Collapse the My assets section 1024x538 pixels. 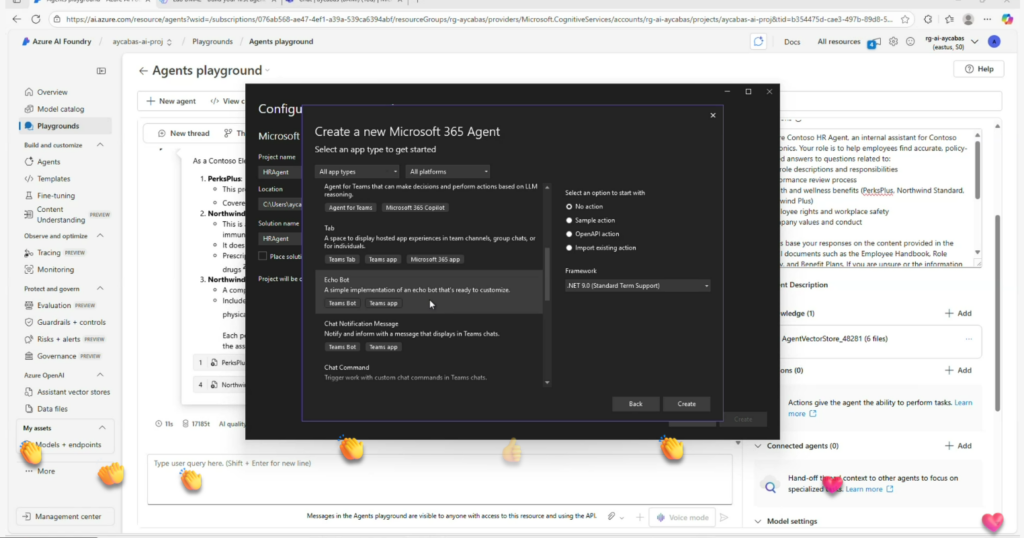pos(102,428)
